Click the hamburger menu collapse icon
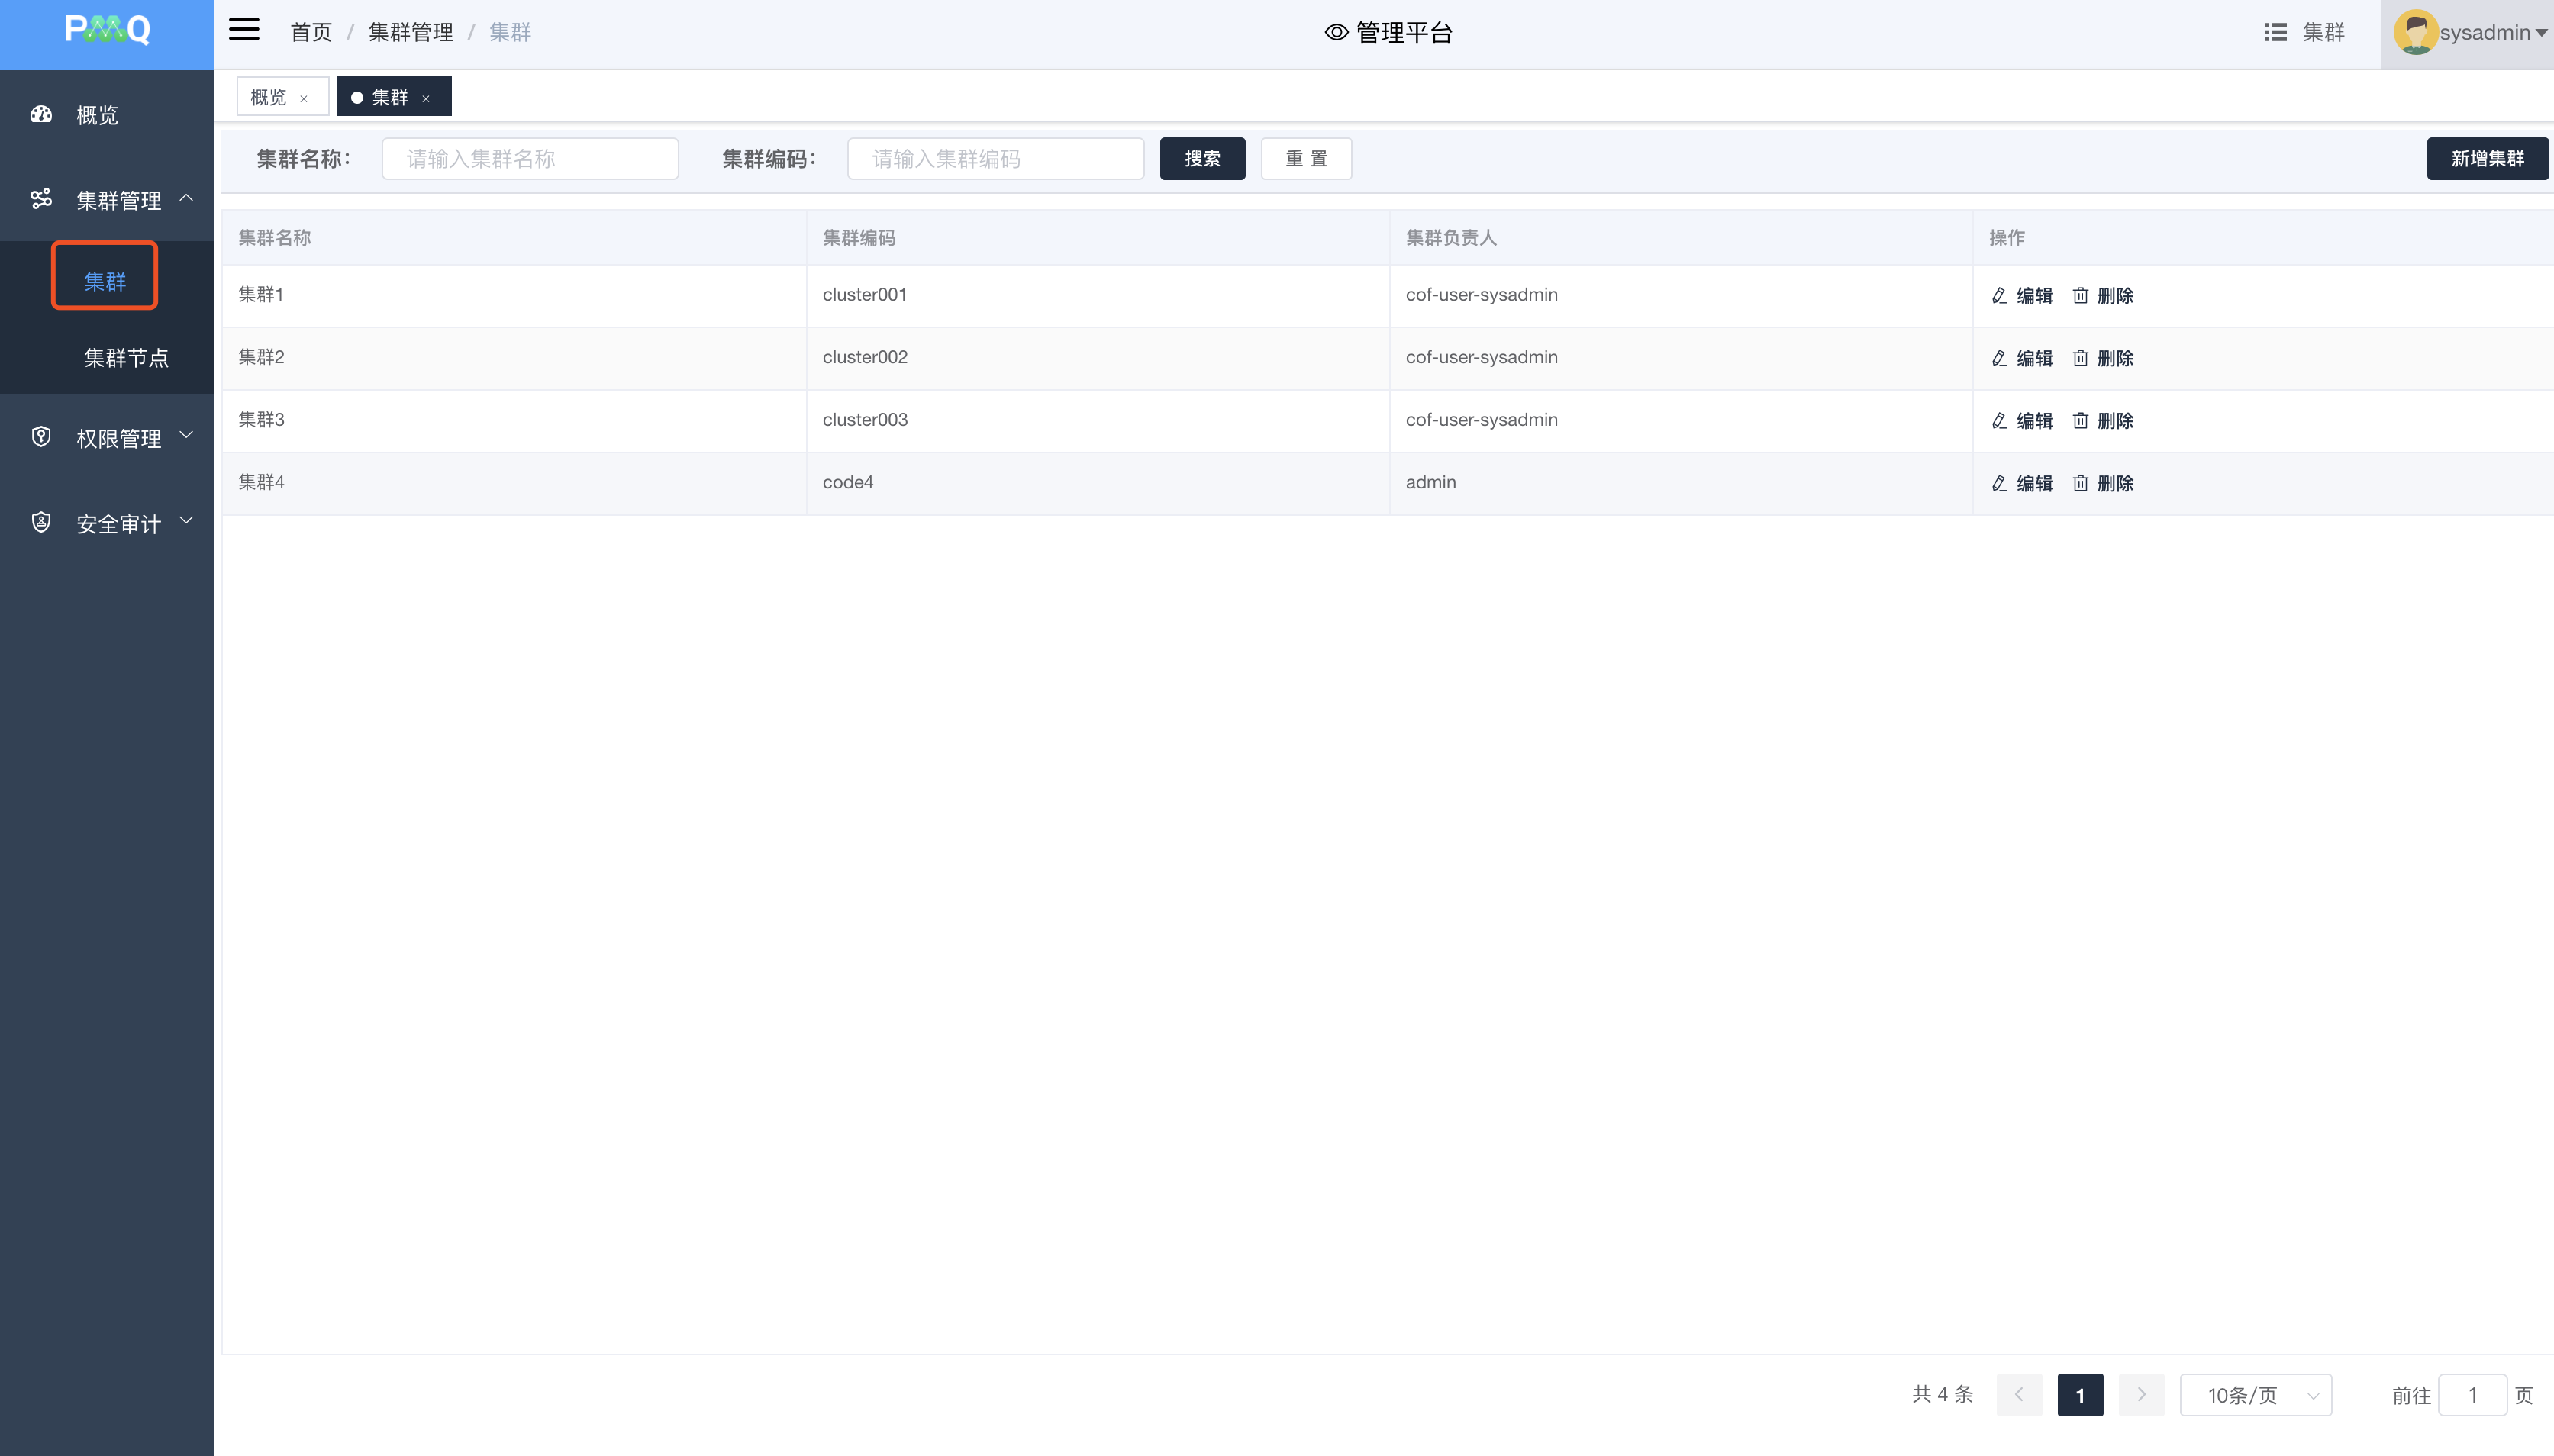 pyautogui.click(x=244, y=30)
